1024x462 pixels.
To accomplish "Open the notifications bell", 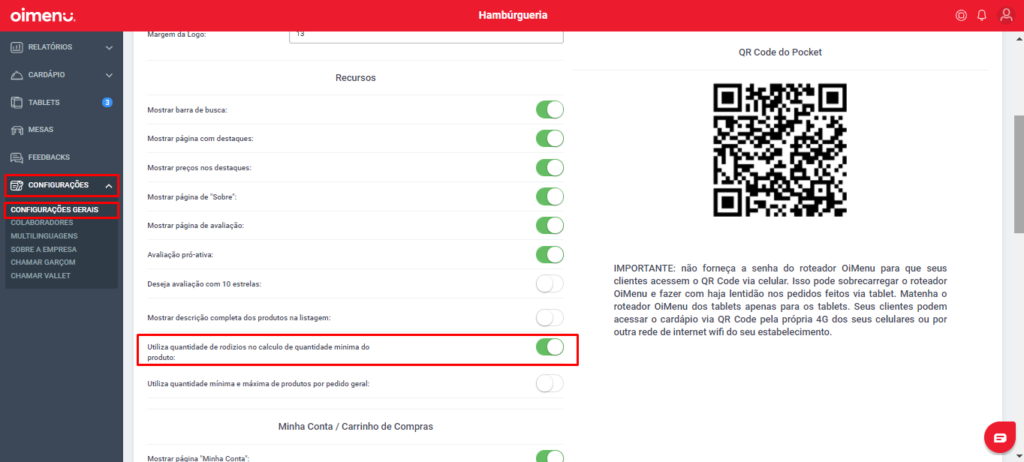I will 982,16.
